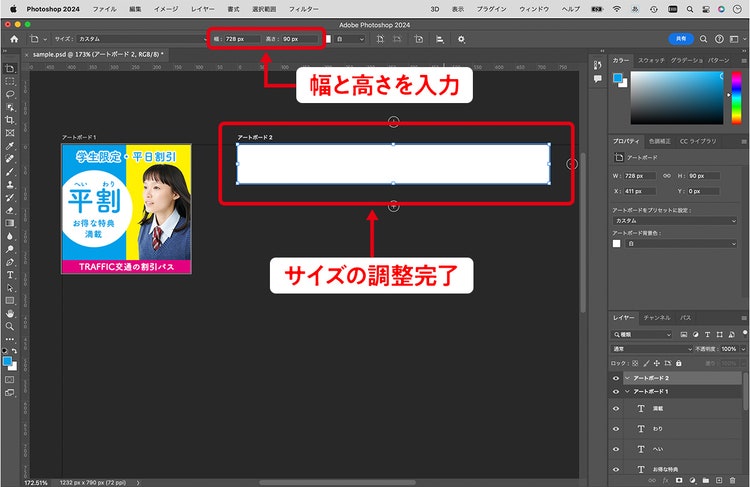Select the Gradient tool
Screen dimensions: 750x487
10,223
